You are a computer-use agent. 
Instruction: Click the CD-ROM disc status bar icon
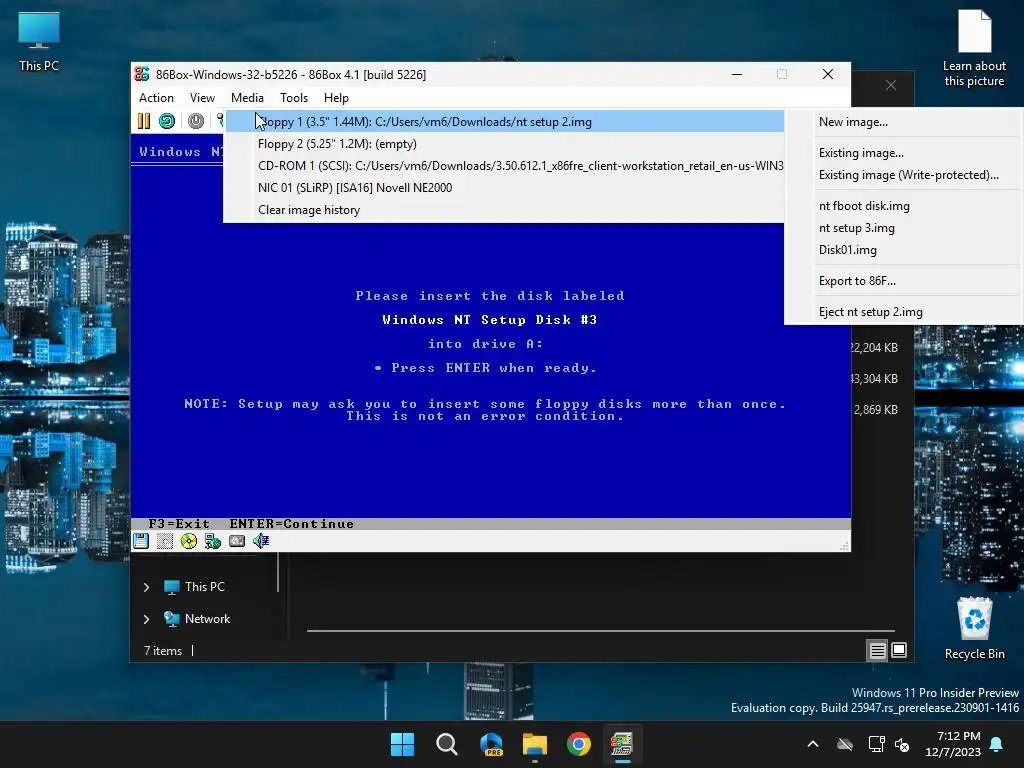(x=189, y=541)
